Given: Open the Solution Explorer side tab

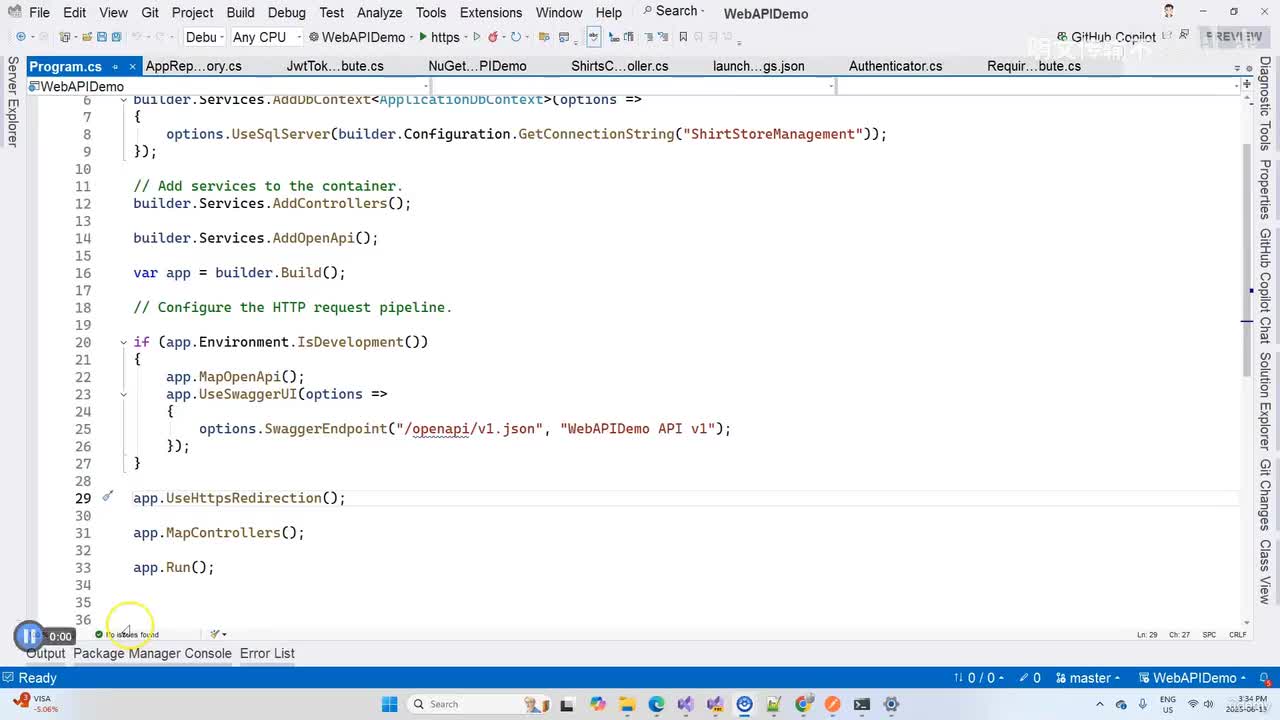Looking at the screenshot, I should (1265, 401).
